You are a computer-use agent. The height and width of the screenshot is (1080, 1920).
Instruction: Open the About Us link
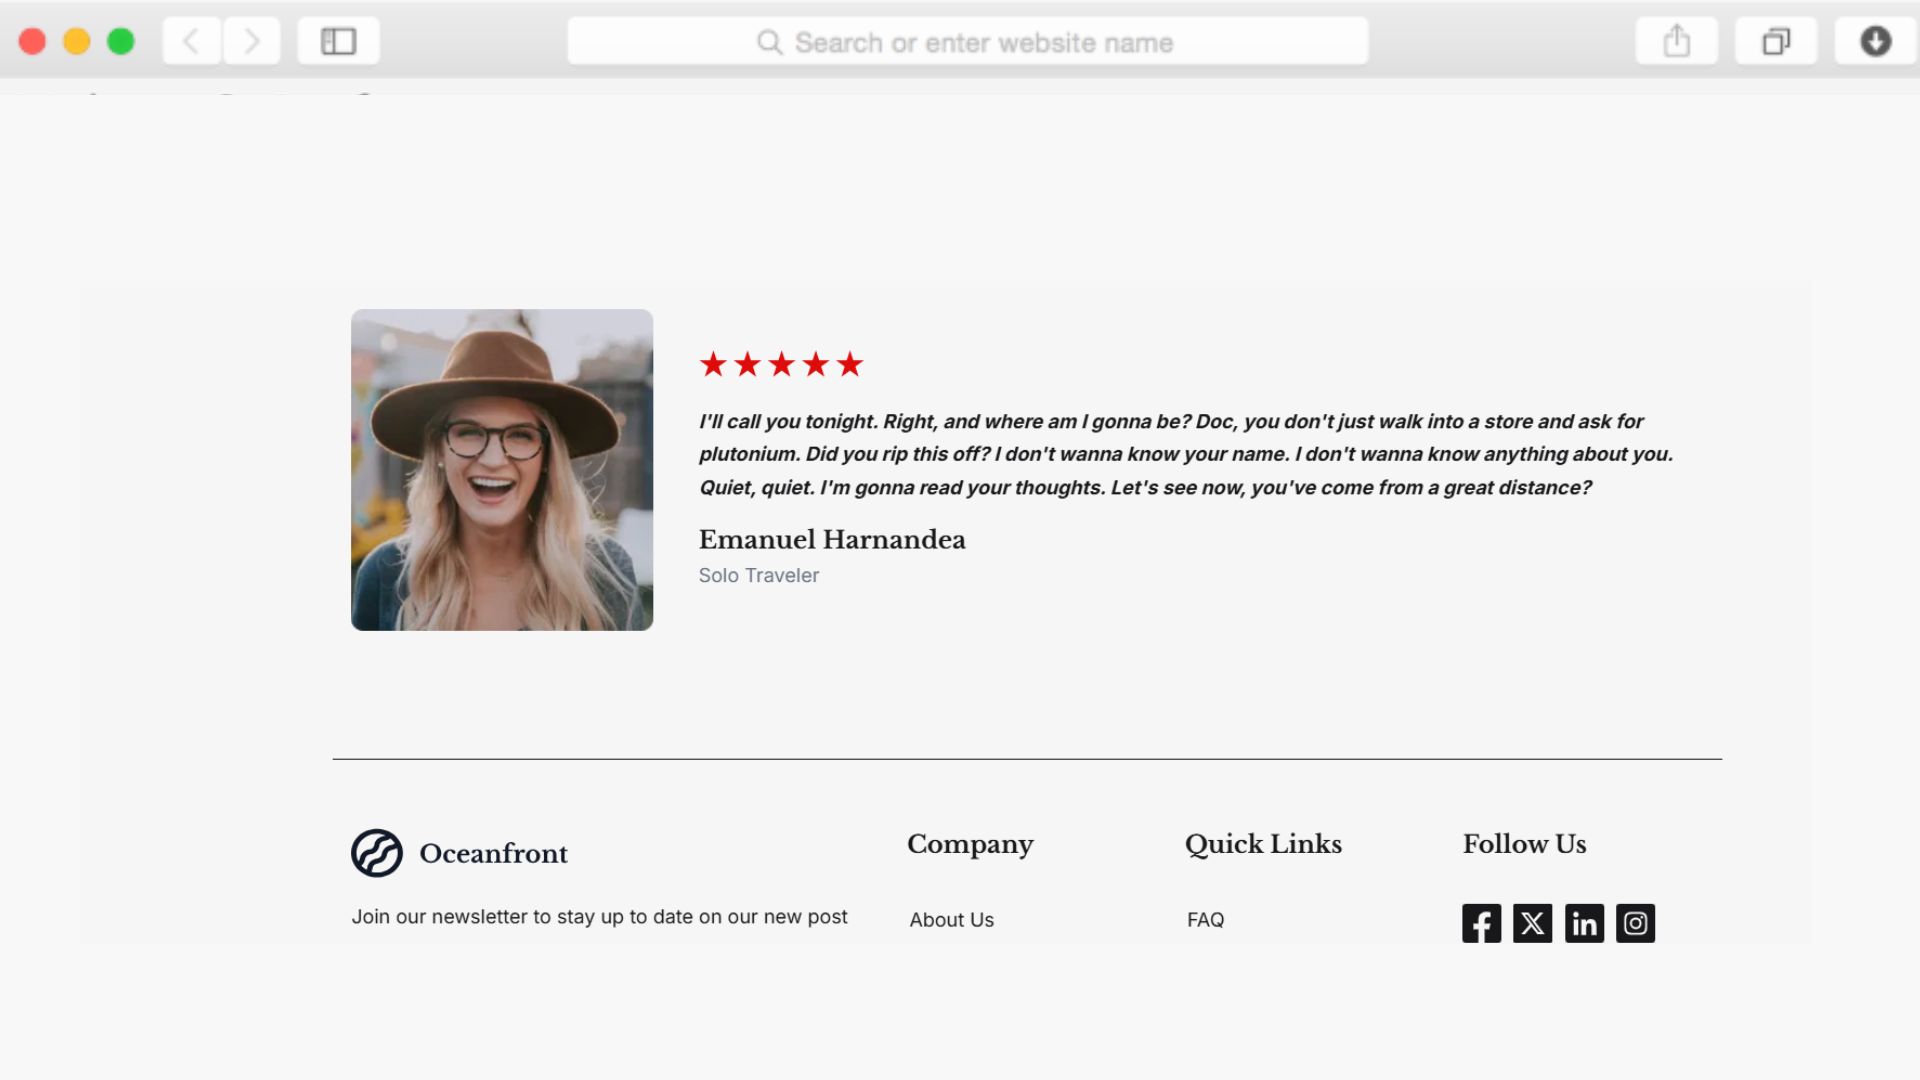click(951, 919)
